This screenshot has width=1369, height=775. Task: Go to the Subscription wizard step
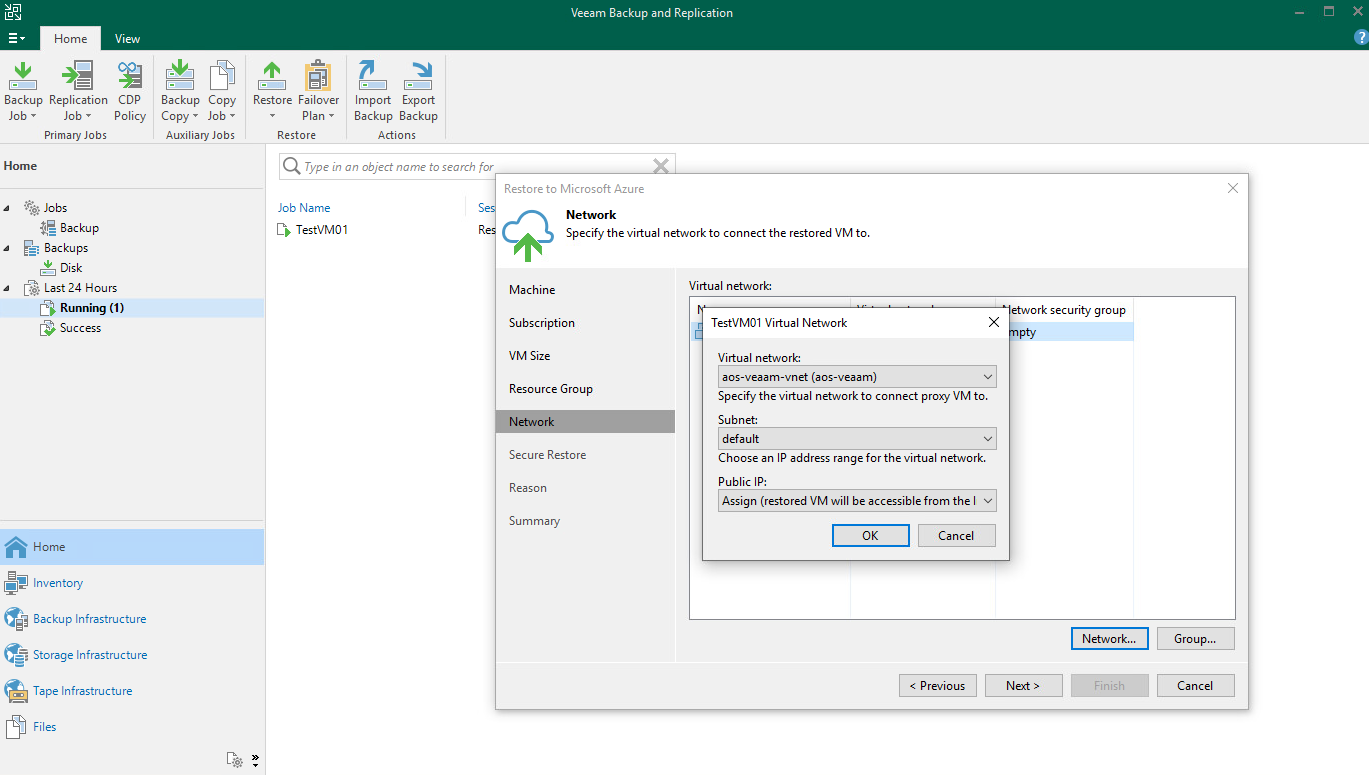(585, 323)
